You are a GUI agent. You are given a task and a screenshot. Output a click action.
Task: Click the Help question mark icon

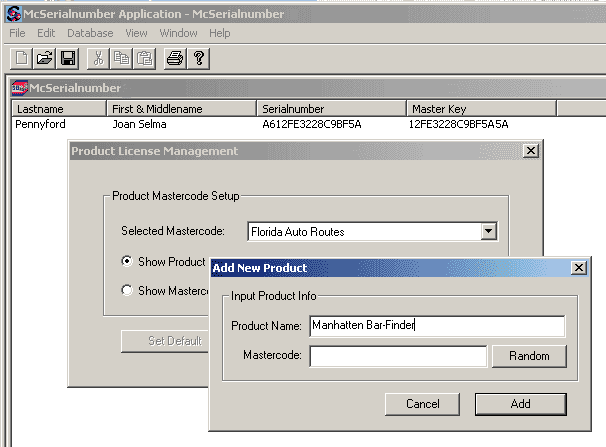coord(199,59)
